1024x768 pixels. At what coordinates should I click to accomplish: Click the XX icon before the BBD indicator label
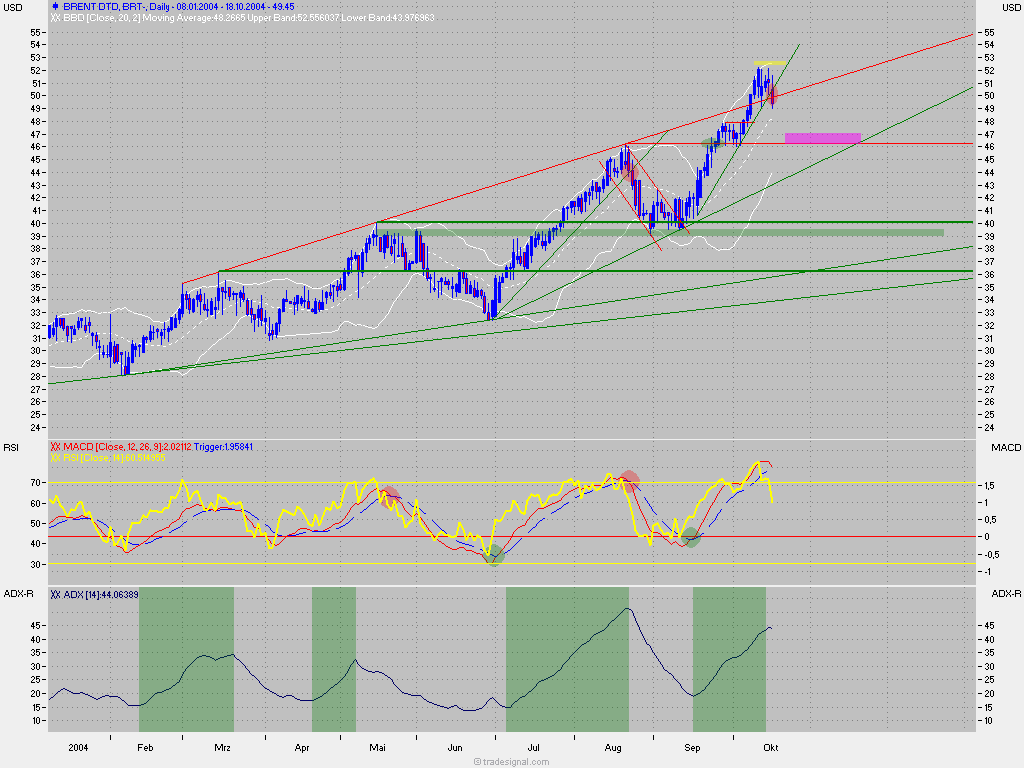click(56, 18)
